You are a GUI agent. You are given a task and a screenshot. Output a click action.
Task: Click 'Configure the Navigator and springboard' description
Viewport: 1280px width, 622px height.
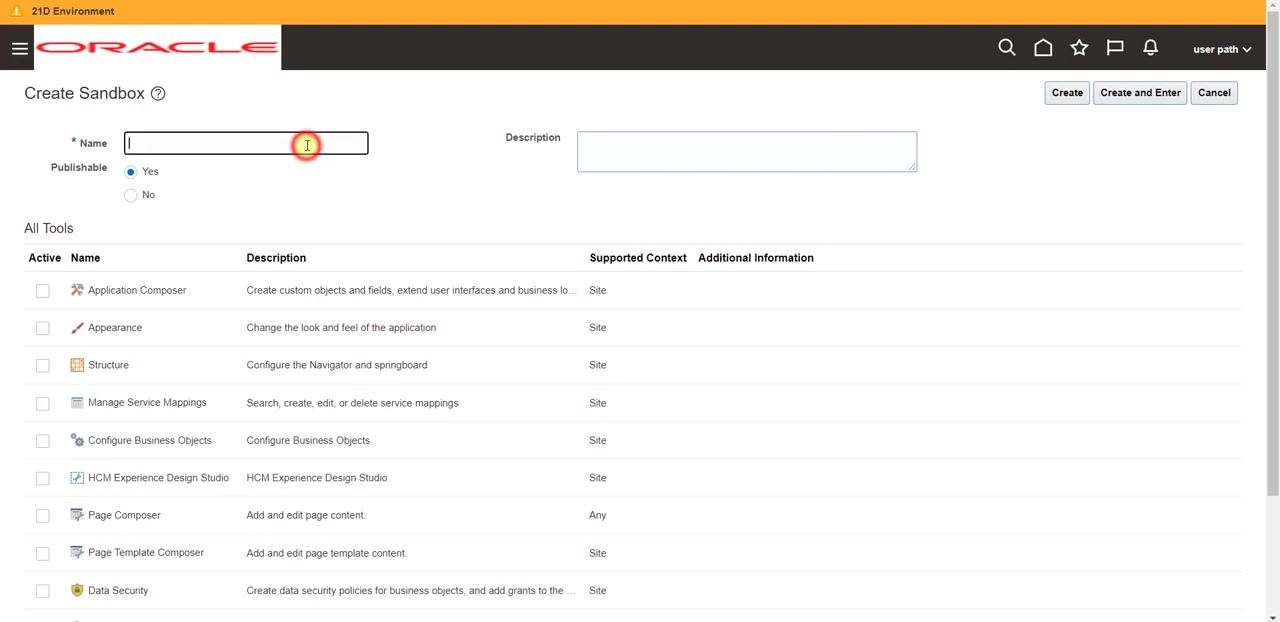coord(337,365)
